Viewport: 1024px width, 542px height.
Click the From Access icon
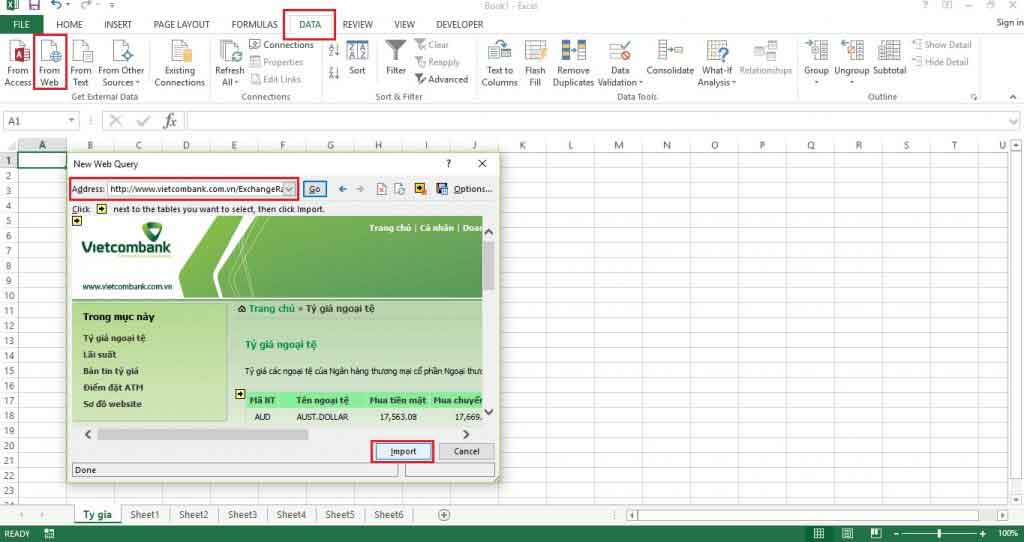[x=18, y=63]
